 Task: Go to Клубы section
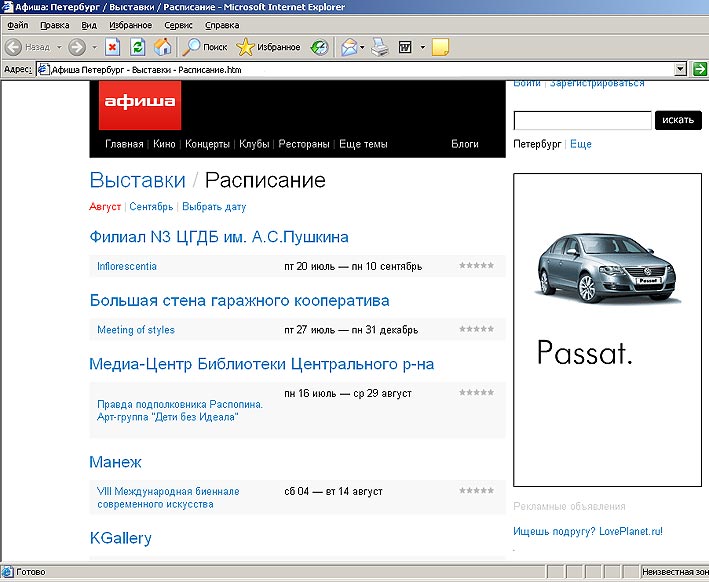pos(254,144)
